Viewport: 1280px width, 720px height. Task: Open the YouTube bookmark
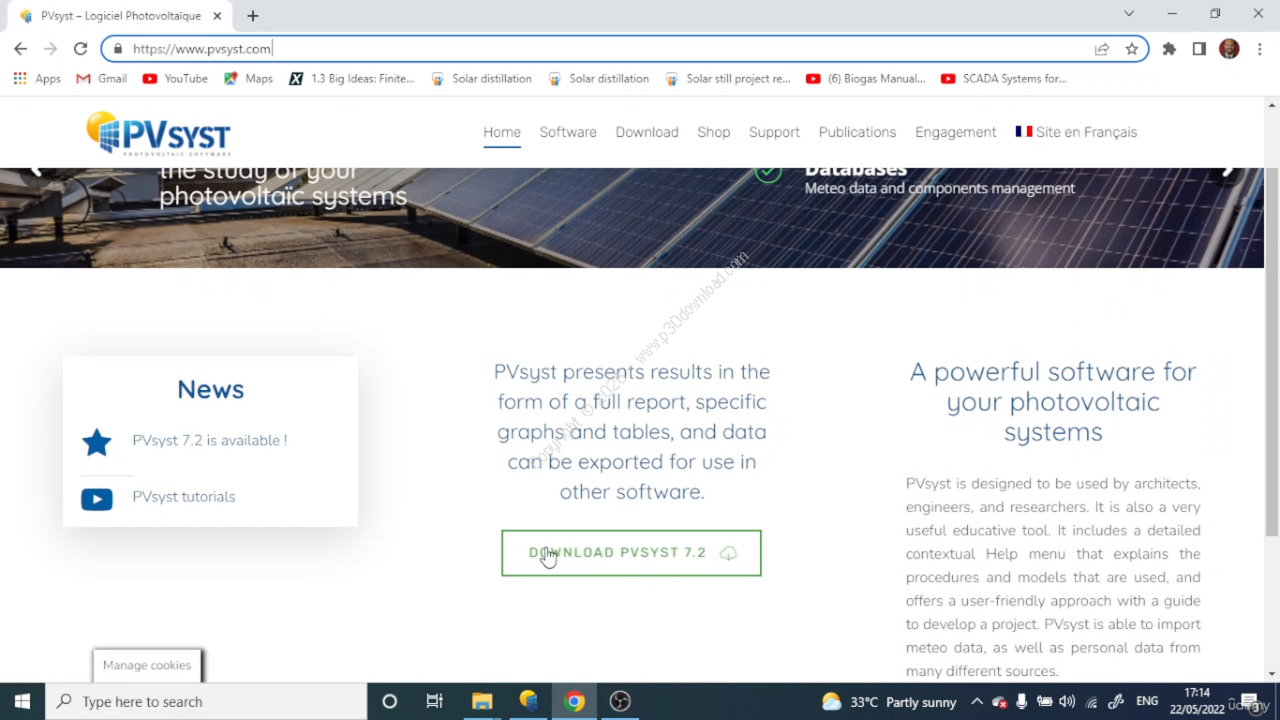pyautogui.click(x=175, y=79)
